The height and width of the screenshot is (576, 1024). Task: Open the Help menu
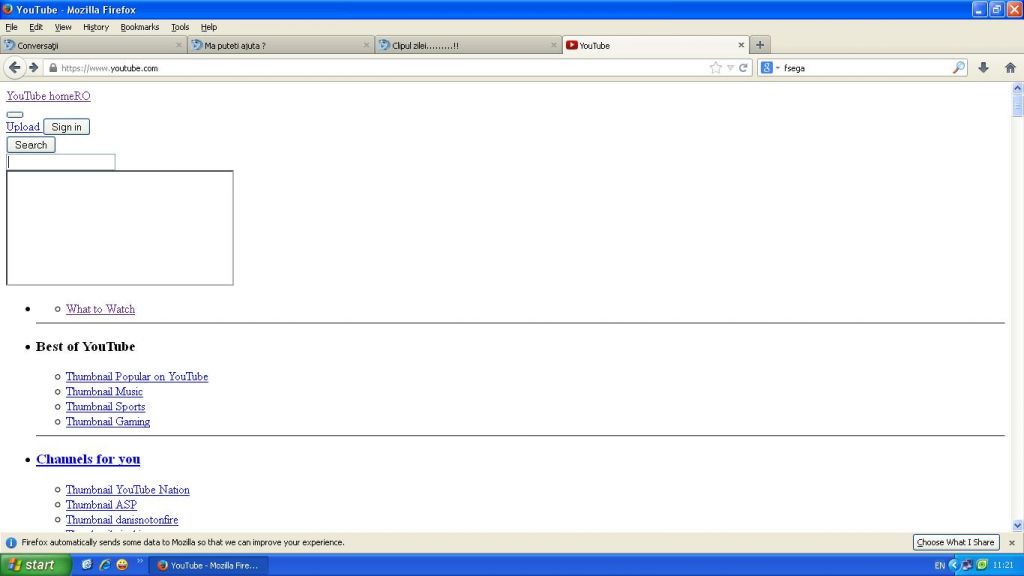(x=209, y=27)
